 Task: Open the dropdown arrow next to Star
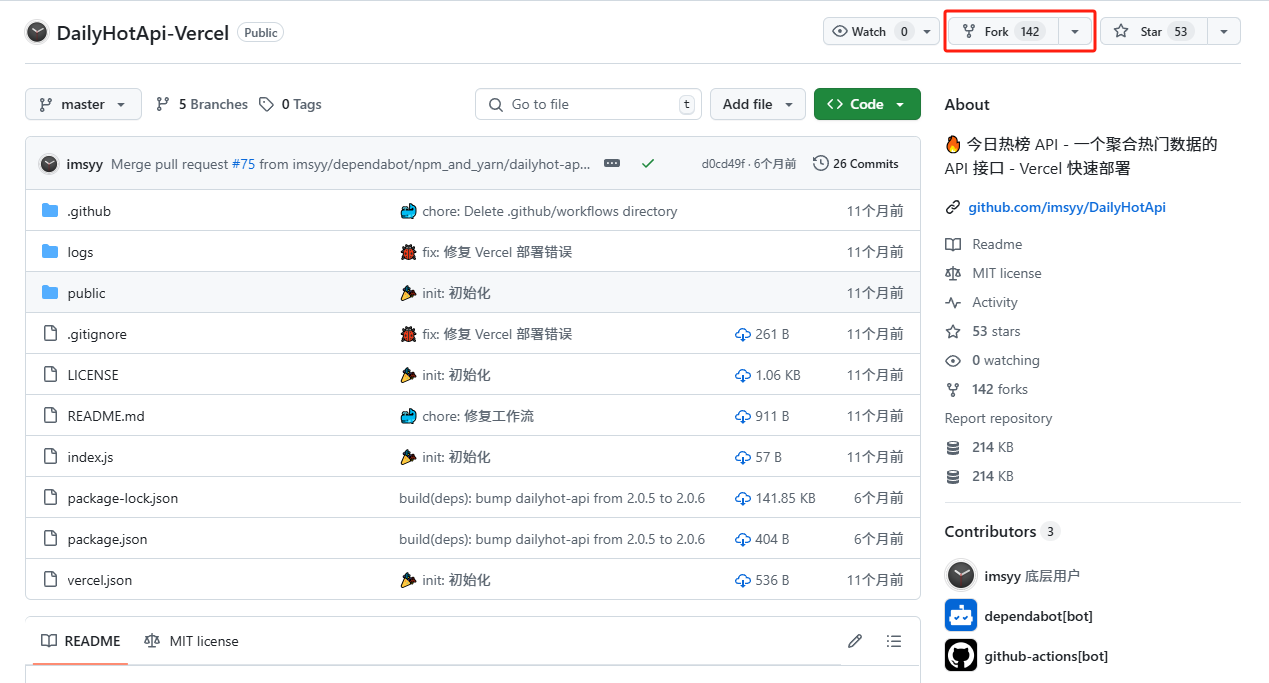pos(1224,31)
